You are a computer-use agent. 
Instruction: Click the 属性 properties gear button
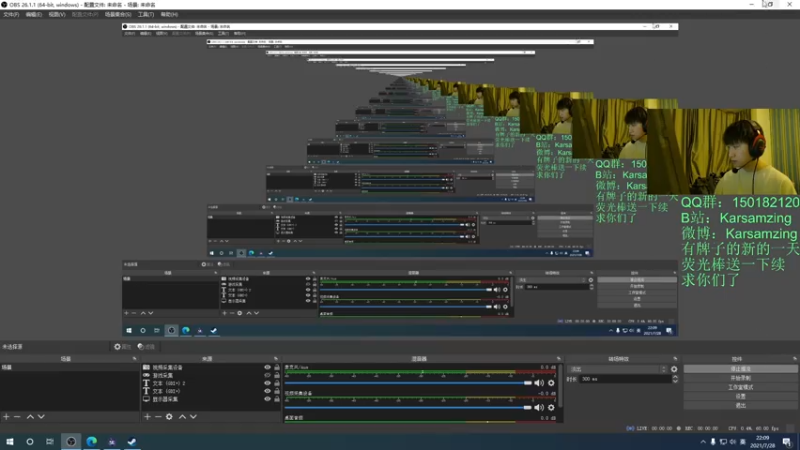[122, 346]
